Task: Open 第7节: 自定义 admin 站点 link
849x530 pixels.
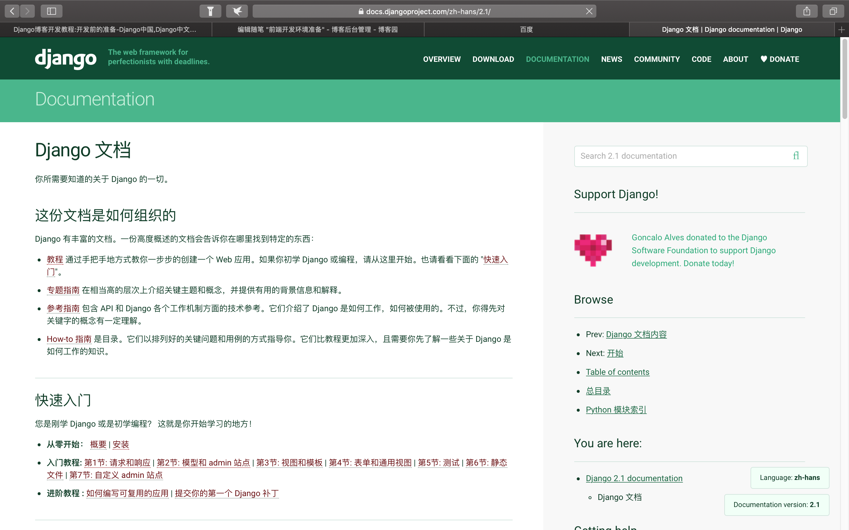Action: [116, 475]
